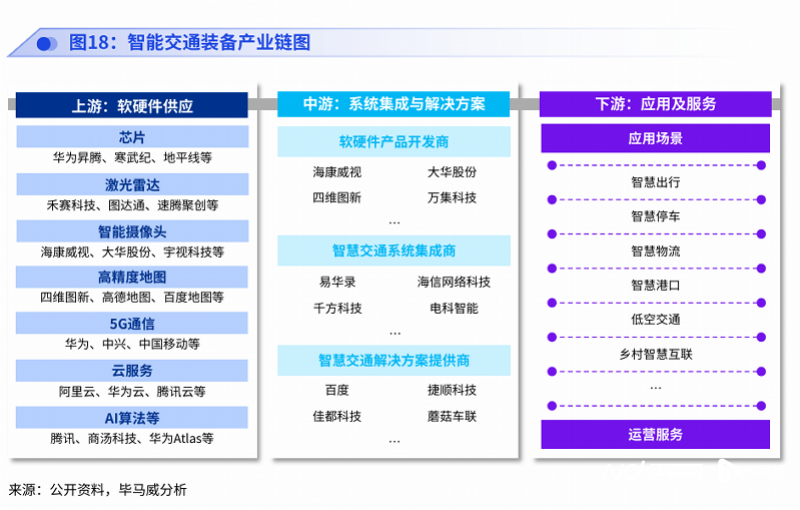800x510 pixels.
Task: Click the text 华为昇腾、寒武纪、地平线等
Action: pyautogui.click(x=132, y=158)
